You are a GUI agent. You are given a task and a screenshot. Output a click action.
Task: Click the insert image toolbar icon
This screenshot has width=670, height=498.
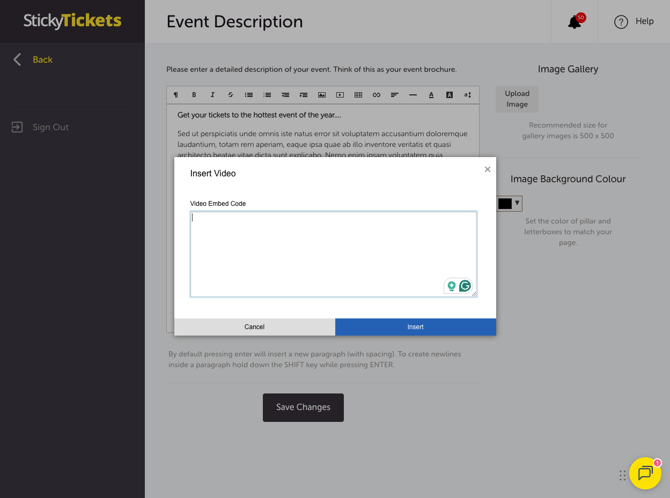pos(322,95)
